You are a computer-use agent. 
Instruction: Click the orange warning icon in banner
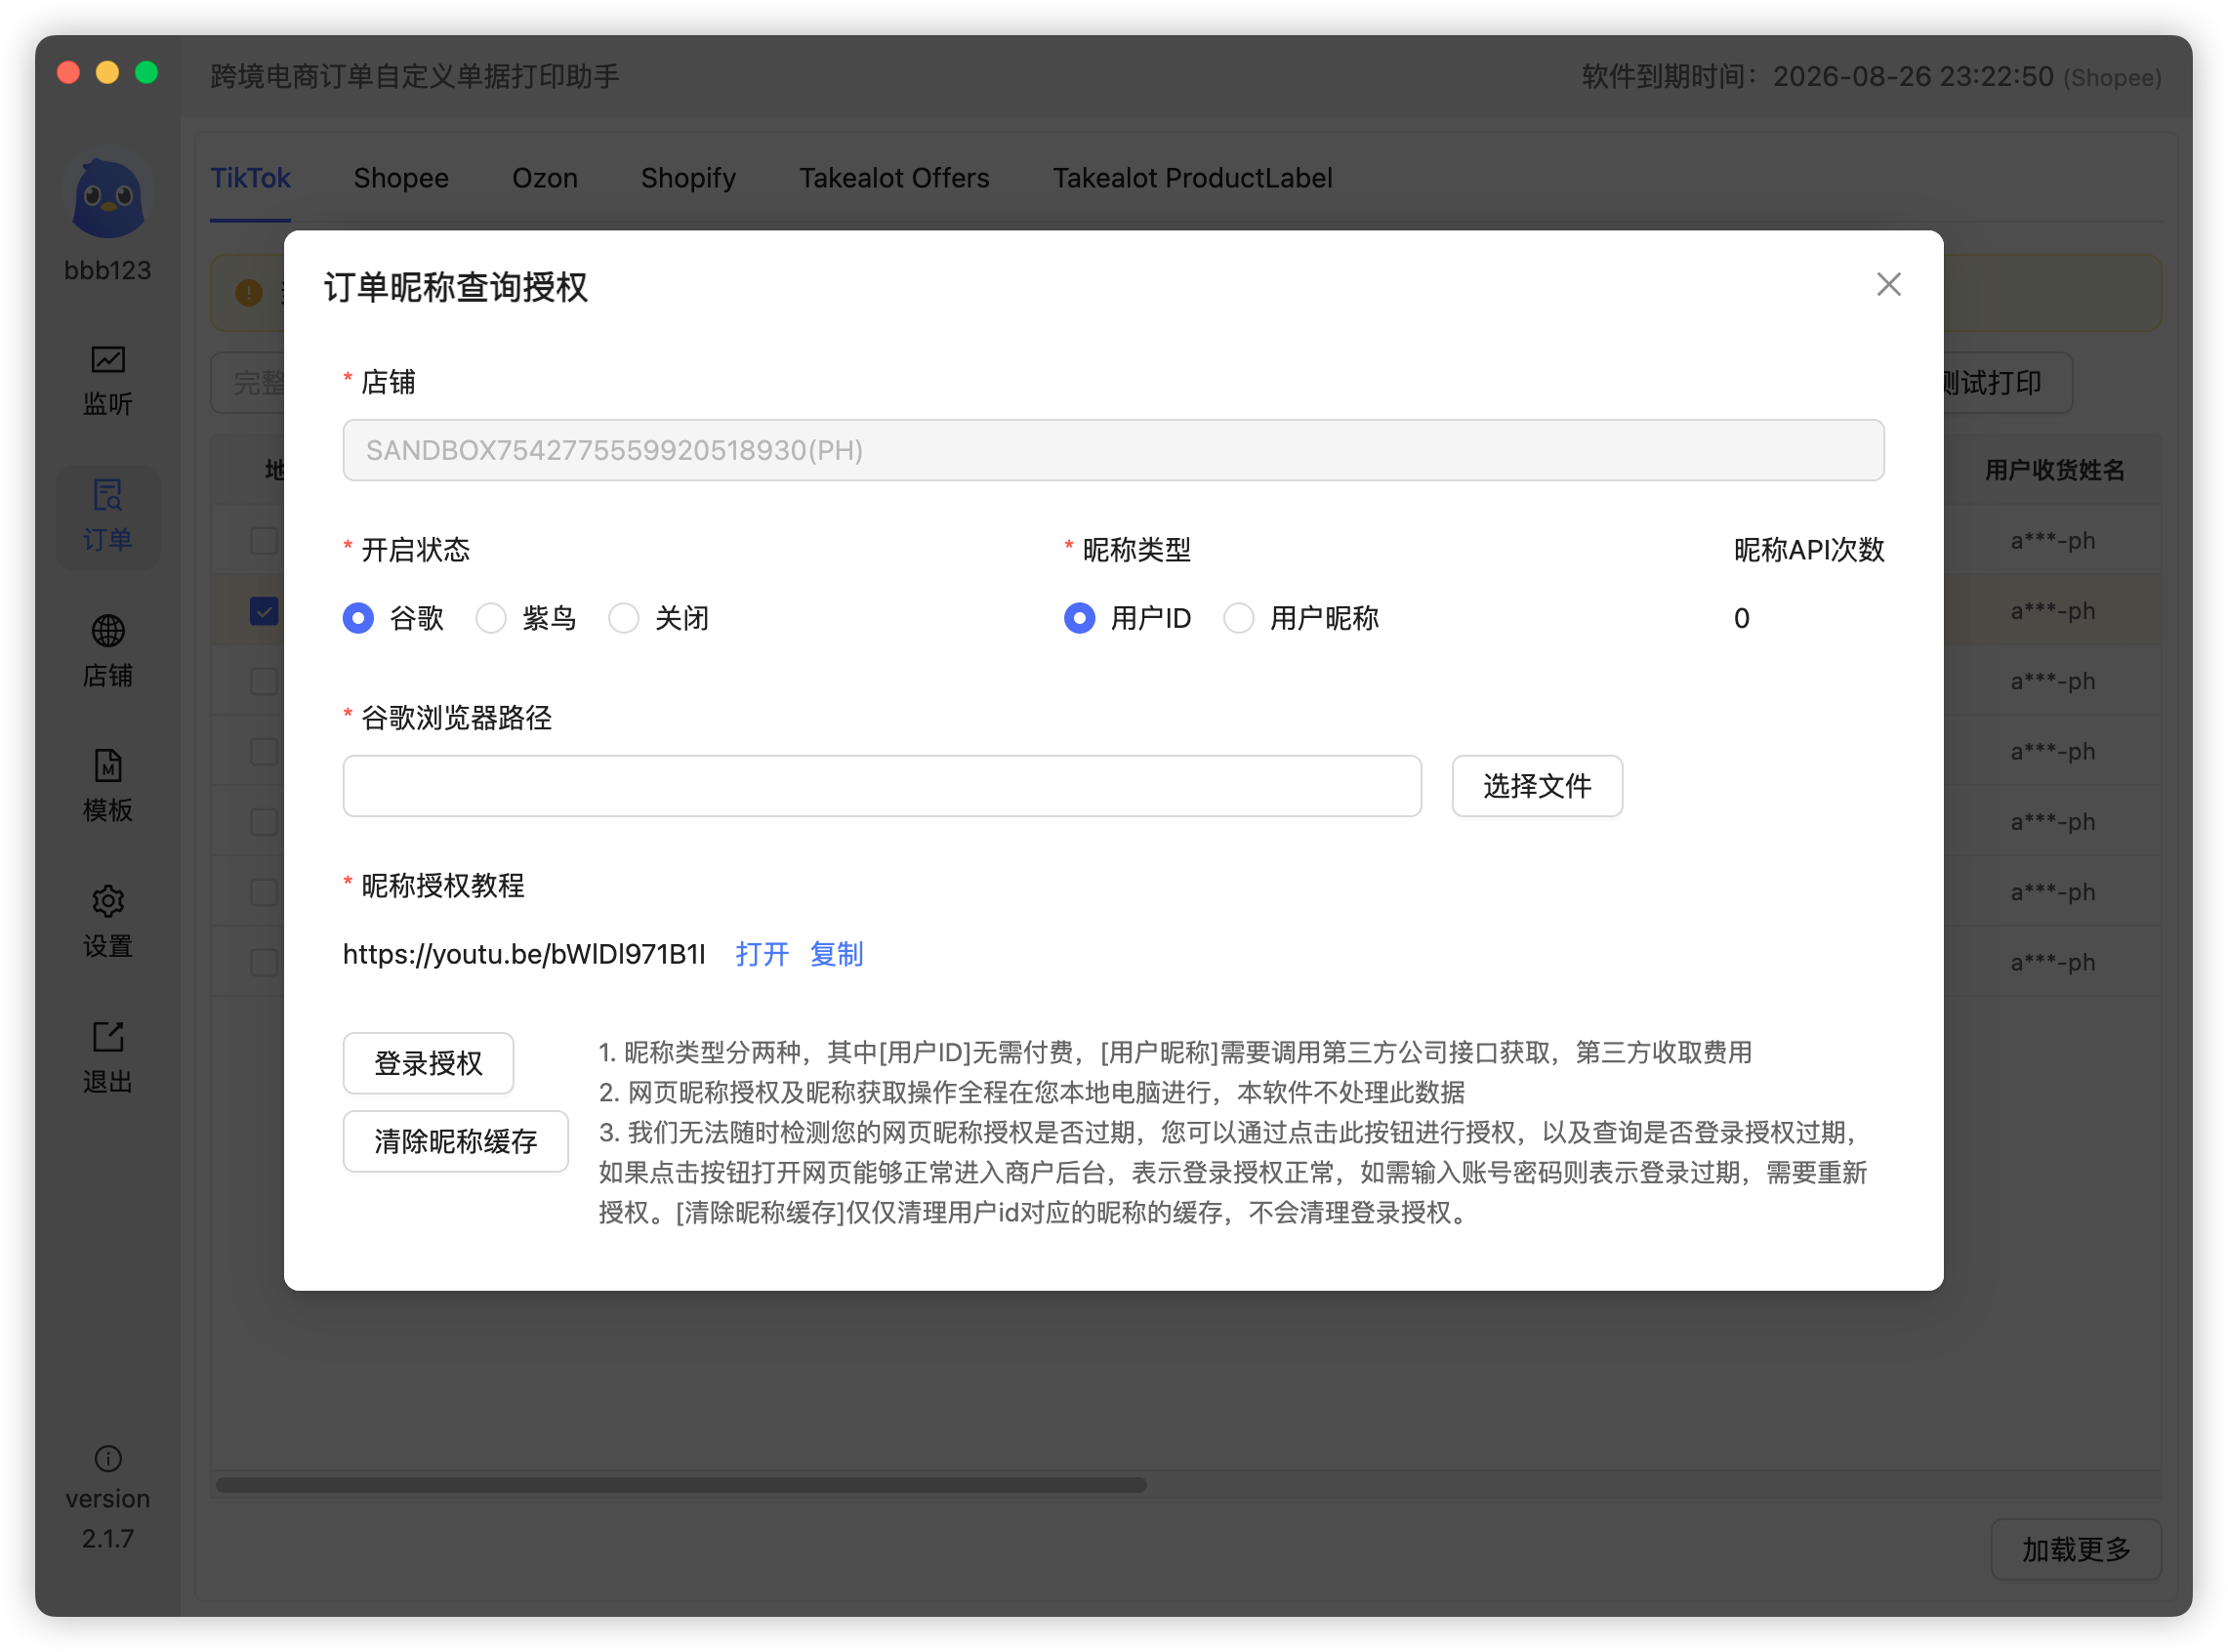[248, 293]
